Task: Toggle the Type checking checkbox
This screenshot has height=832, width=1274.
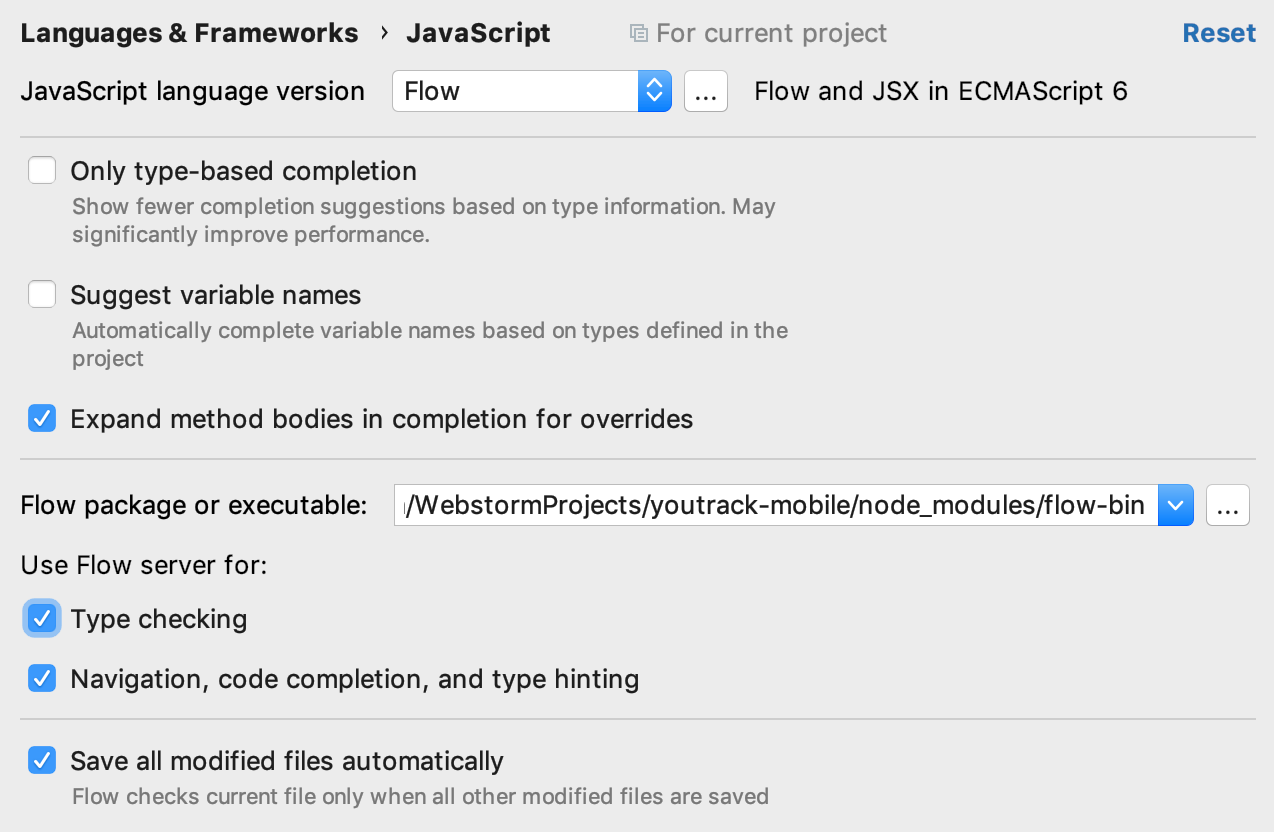Action: pos(42,619)
